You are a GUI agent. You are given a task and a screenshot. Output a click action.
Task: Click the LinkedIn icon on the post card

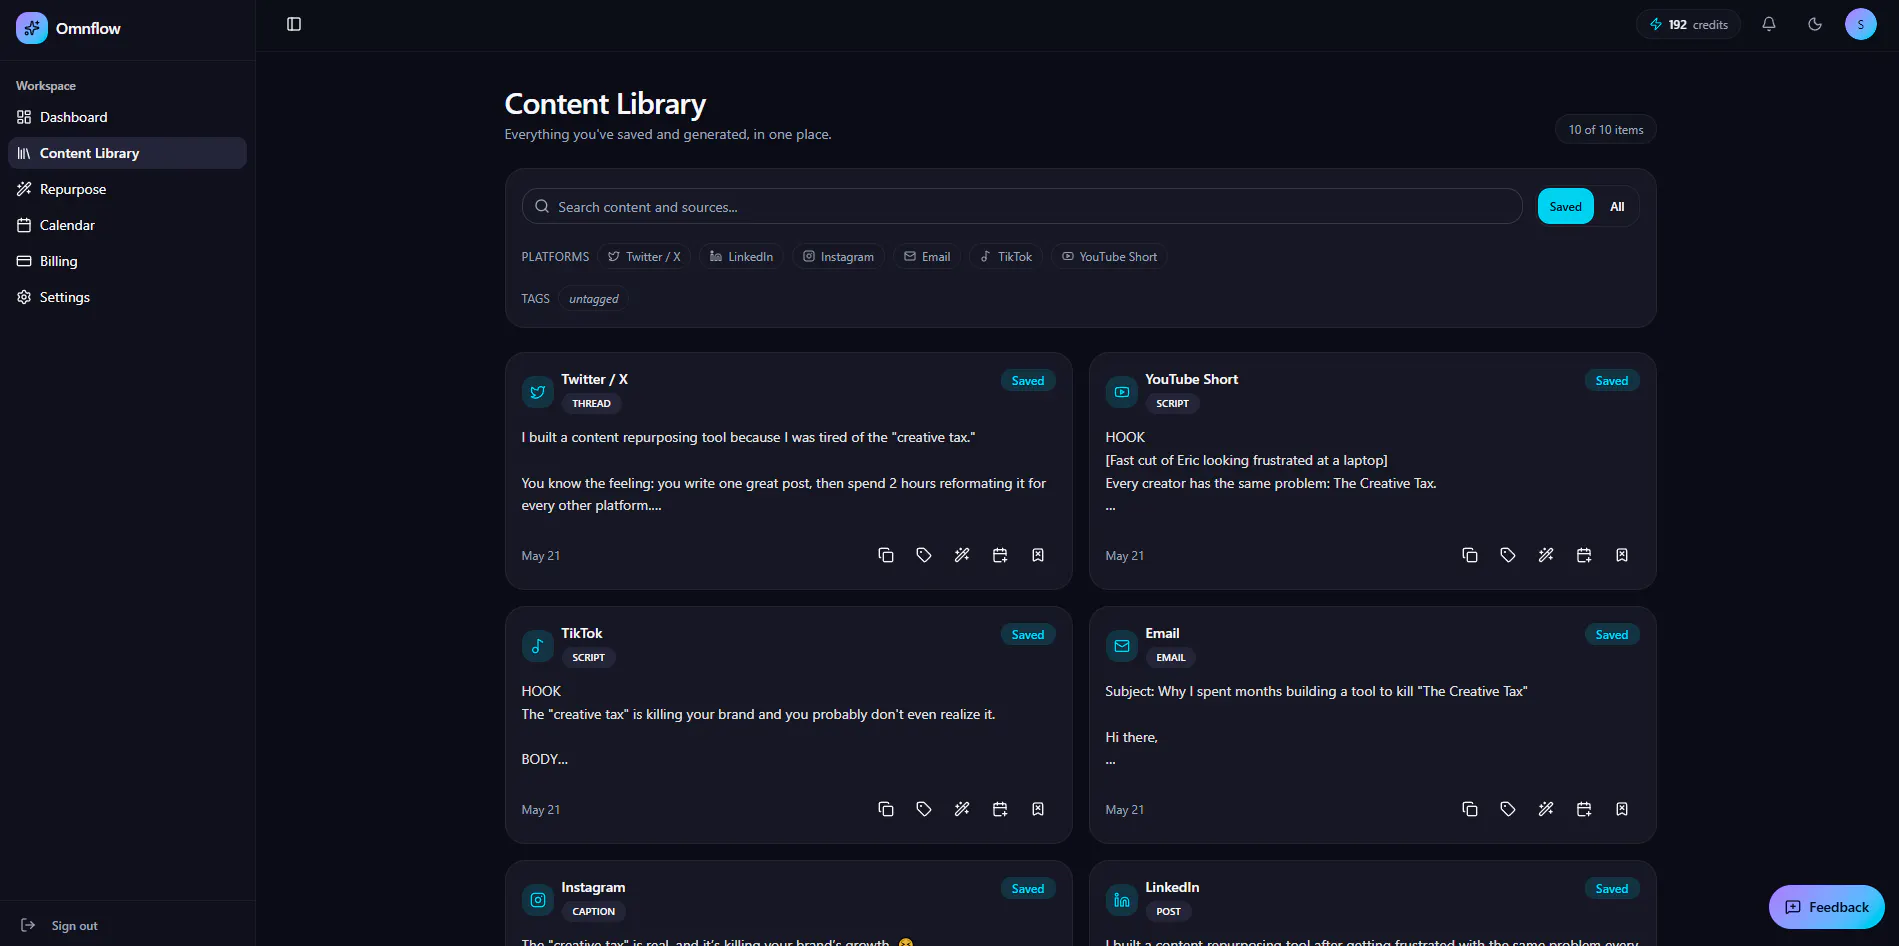coord(1122,900)
